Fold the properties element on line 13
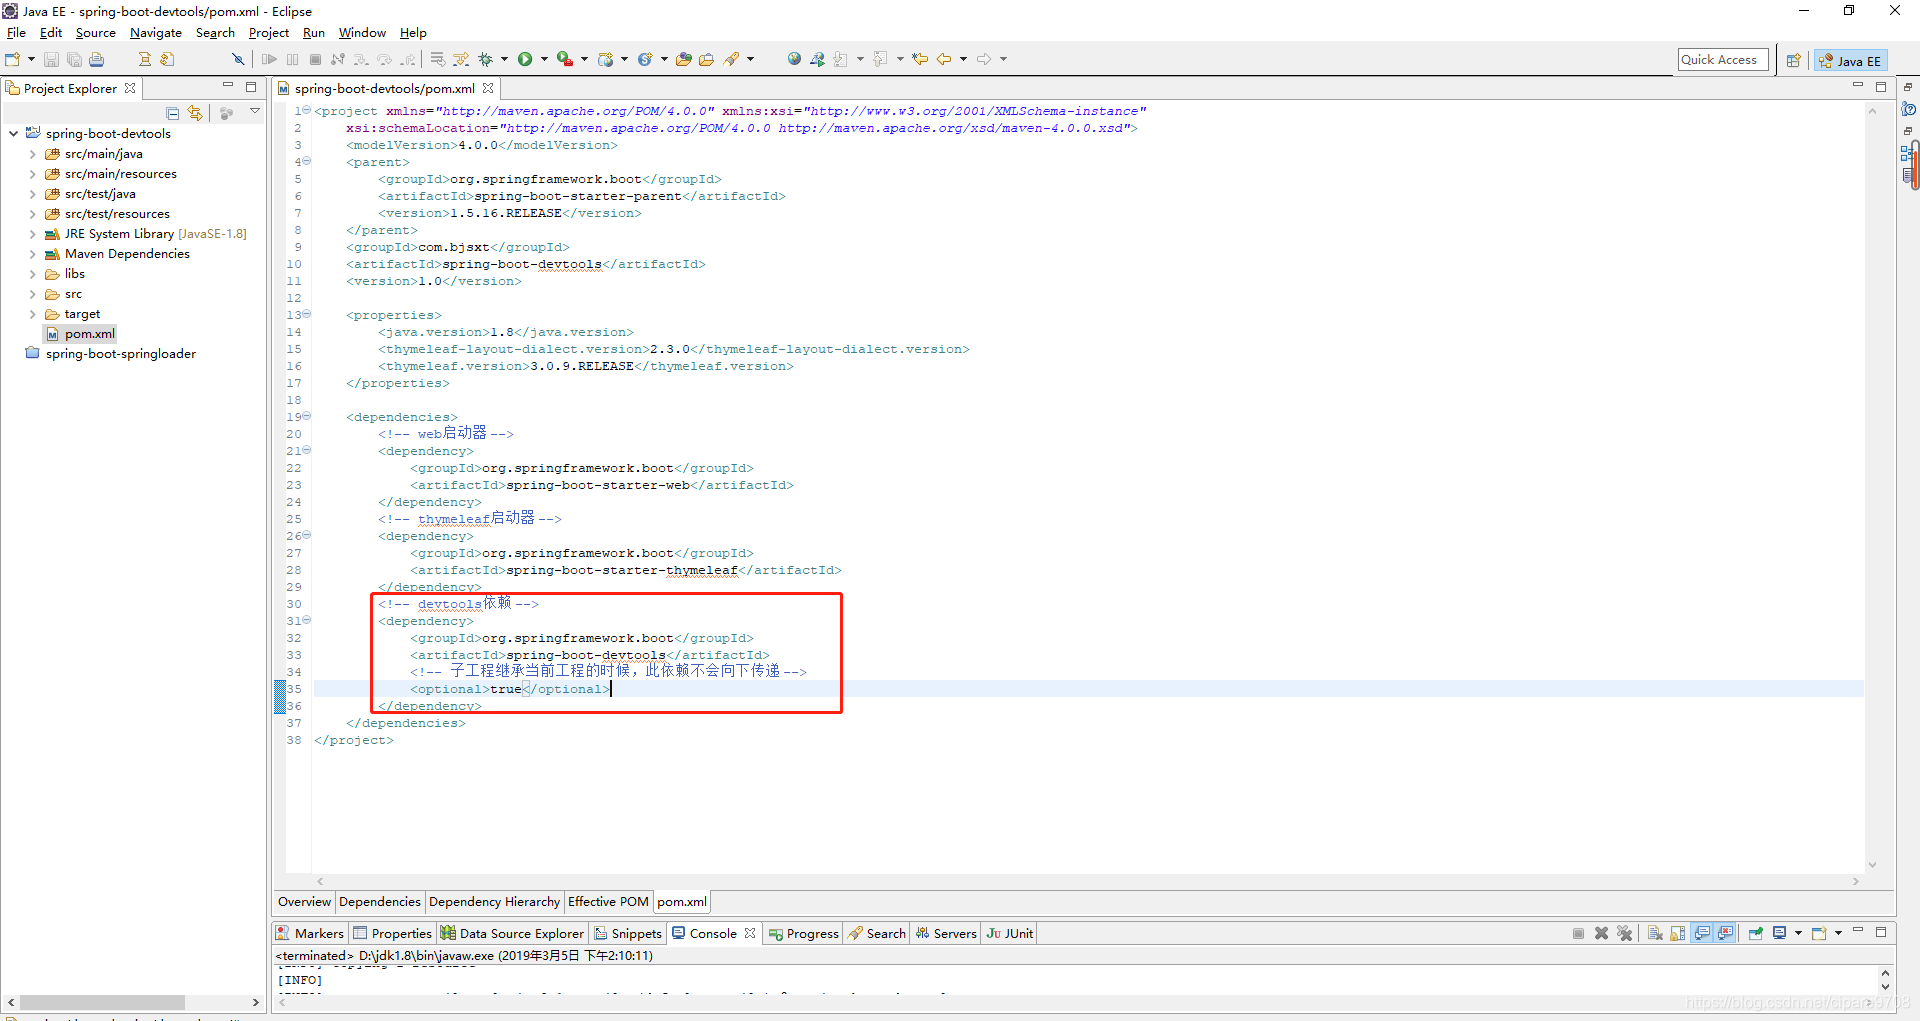This screenshot has width=1920, height=1021. [307, 314]
